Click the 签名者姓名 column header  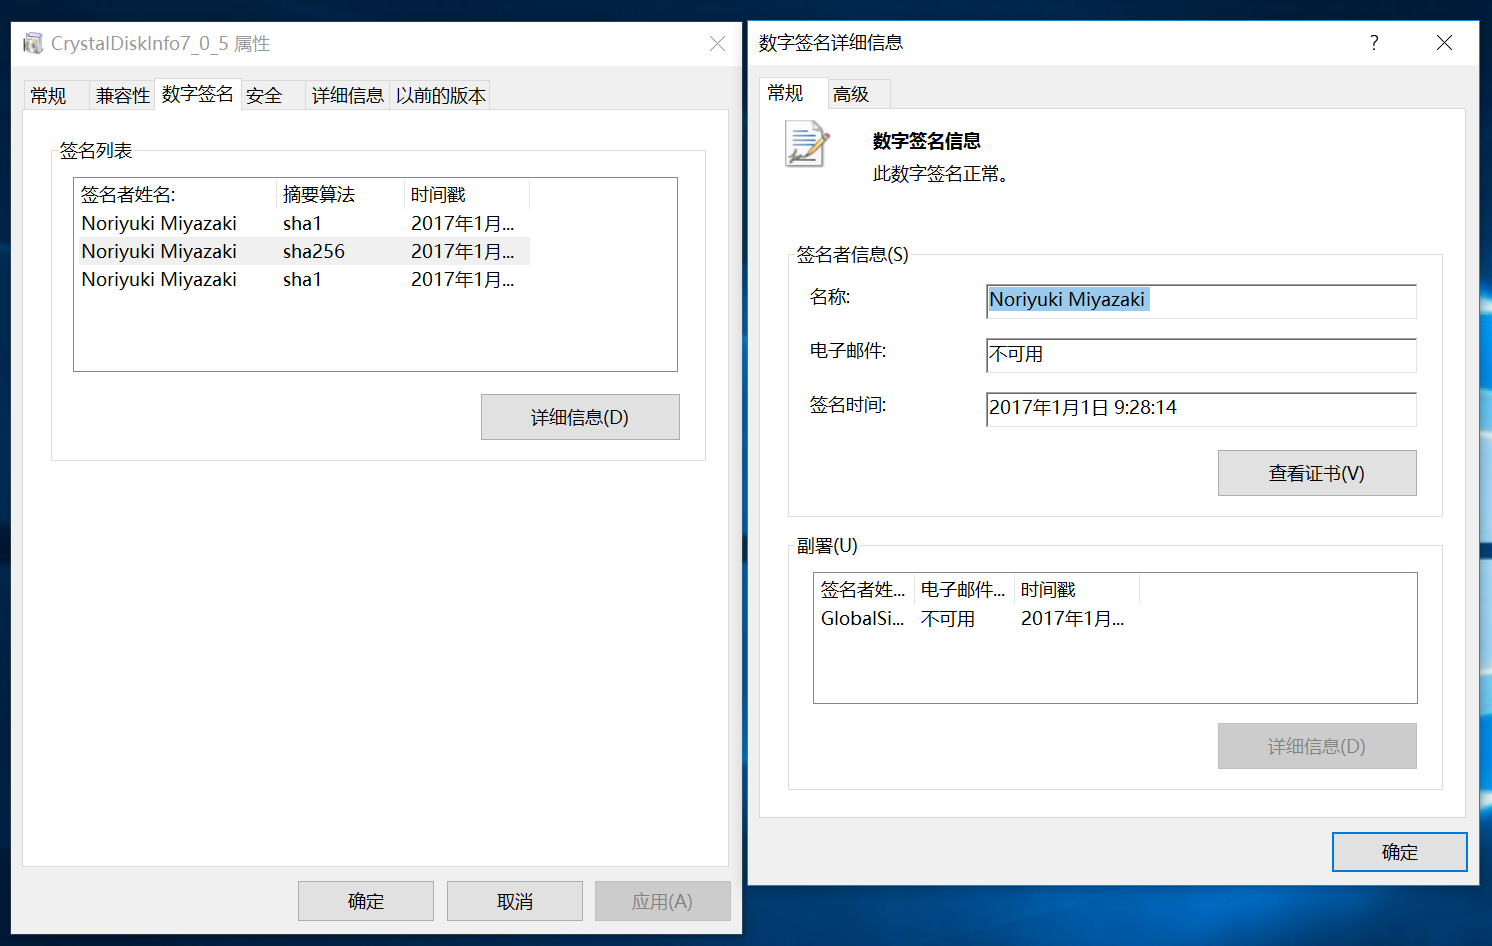[x=176, y=194]
